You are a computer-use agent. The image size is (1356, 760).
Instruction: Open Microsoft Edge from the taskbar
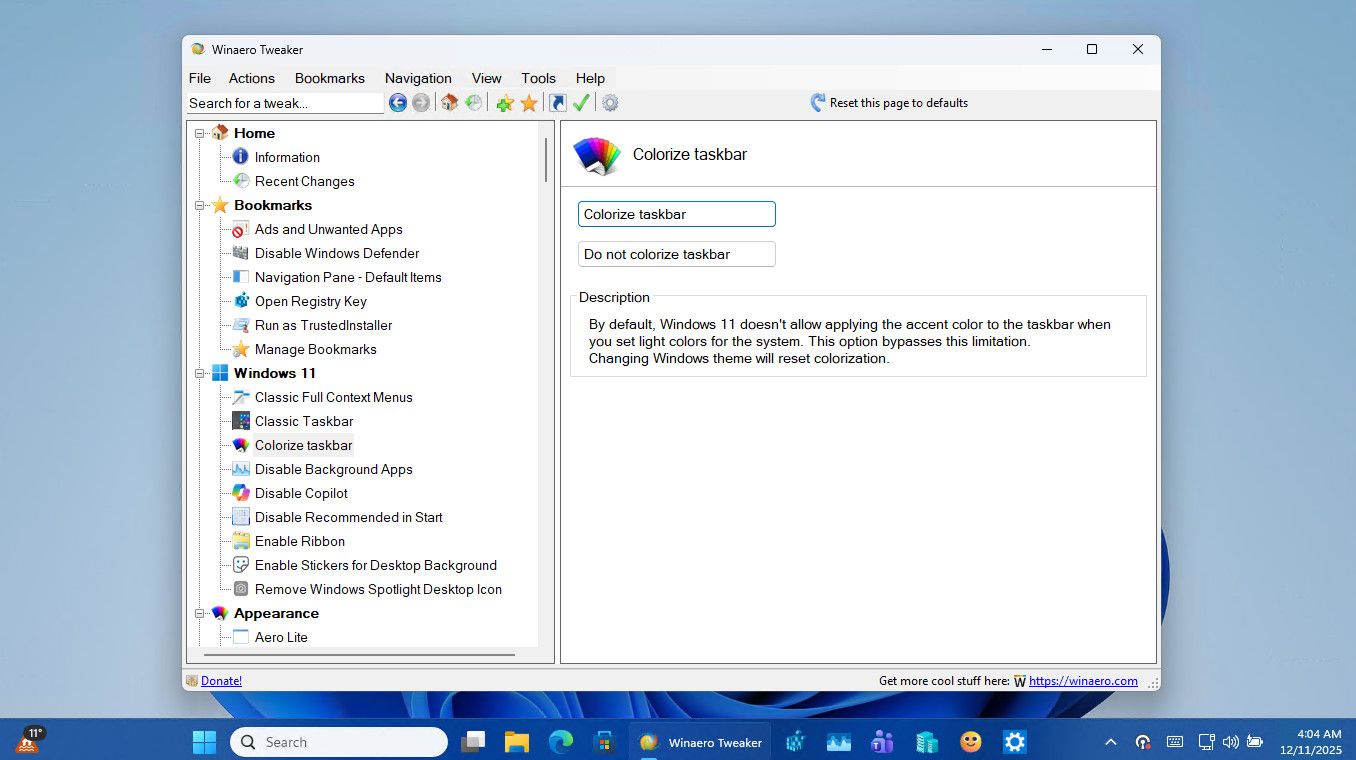point(561,742)
